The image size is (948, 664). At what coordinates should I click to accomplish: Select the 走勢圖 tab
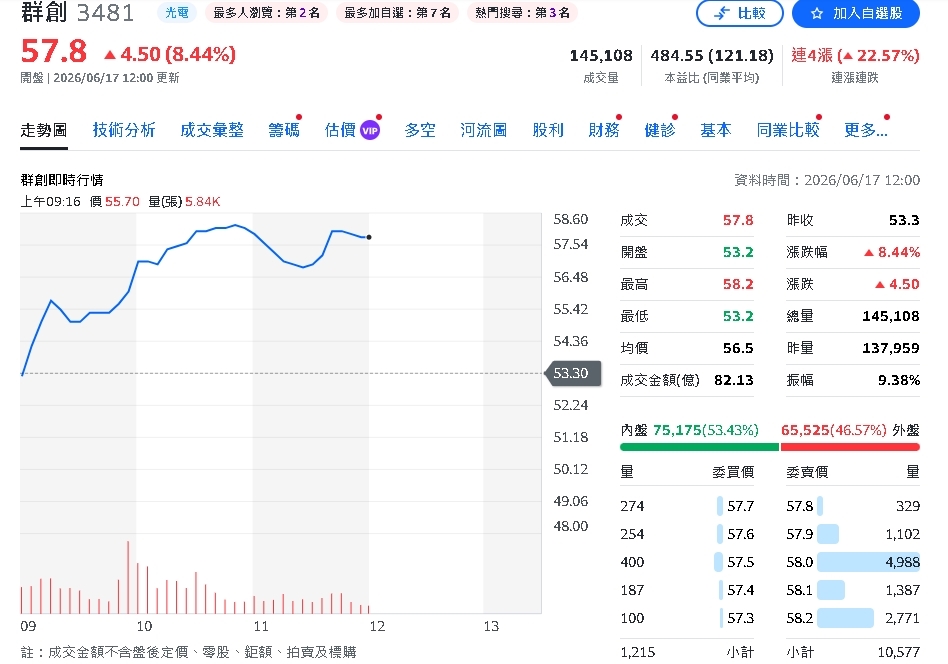(x=44, y=130)
